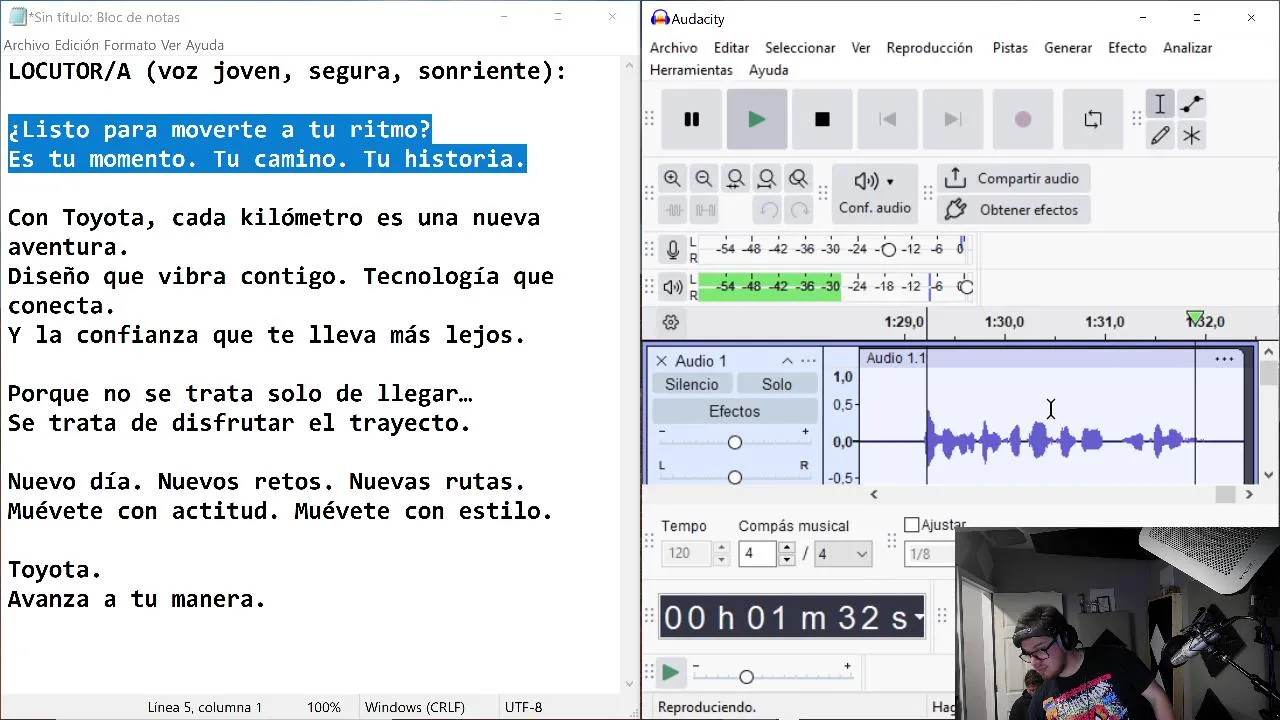Click the Play-at-speed button
The image size is (1280, 720).
point(671,673)
